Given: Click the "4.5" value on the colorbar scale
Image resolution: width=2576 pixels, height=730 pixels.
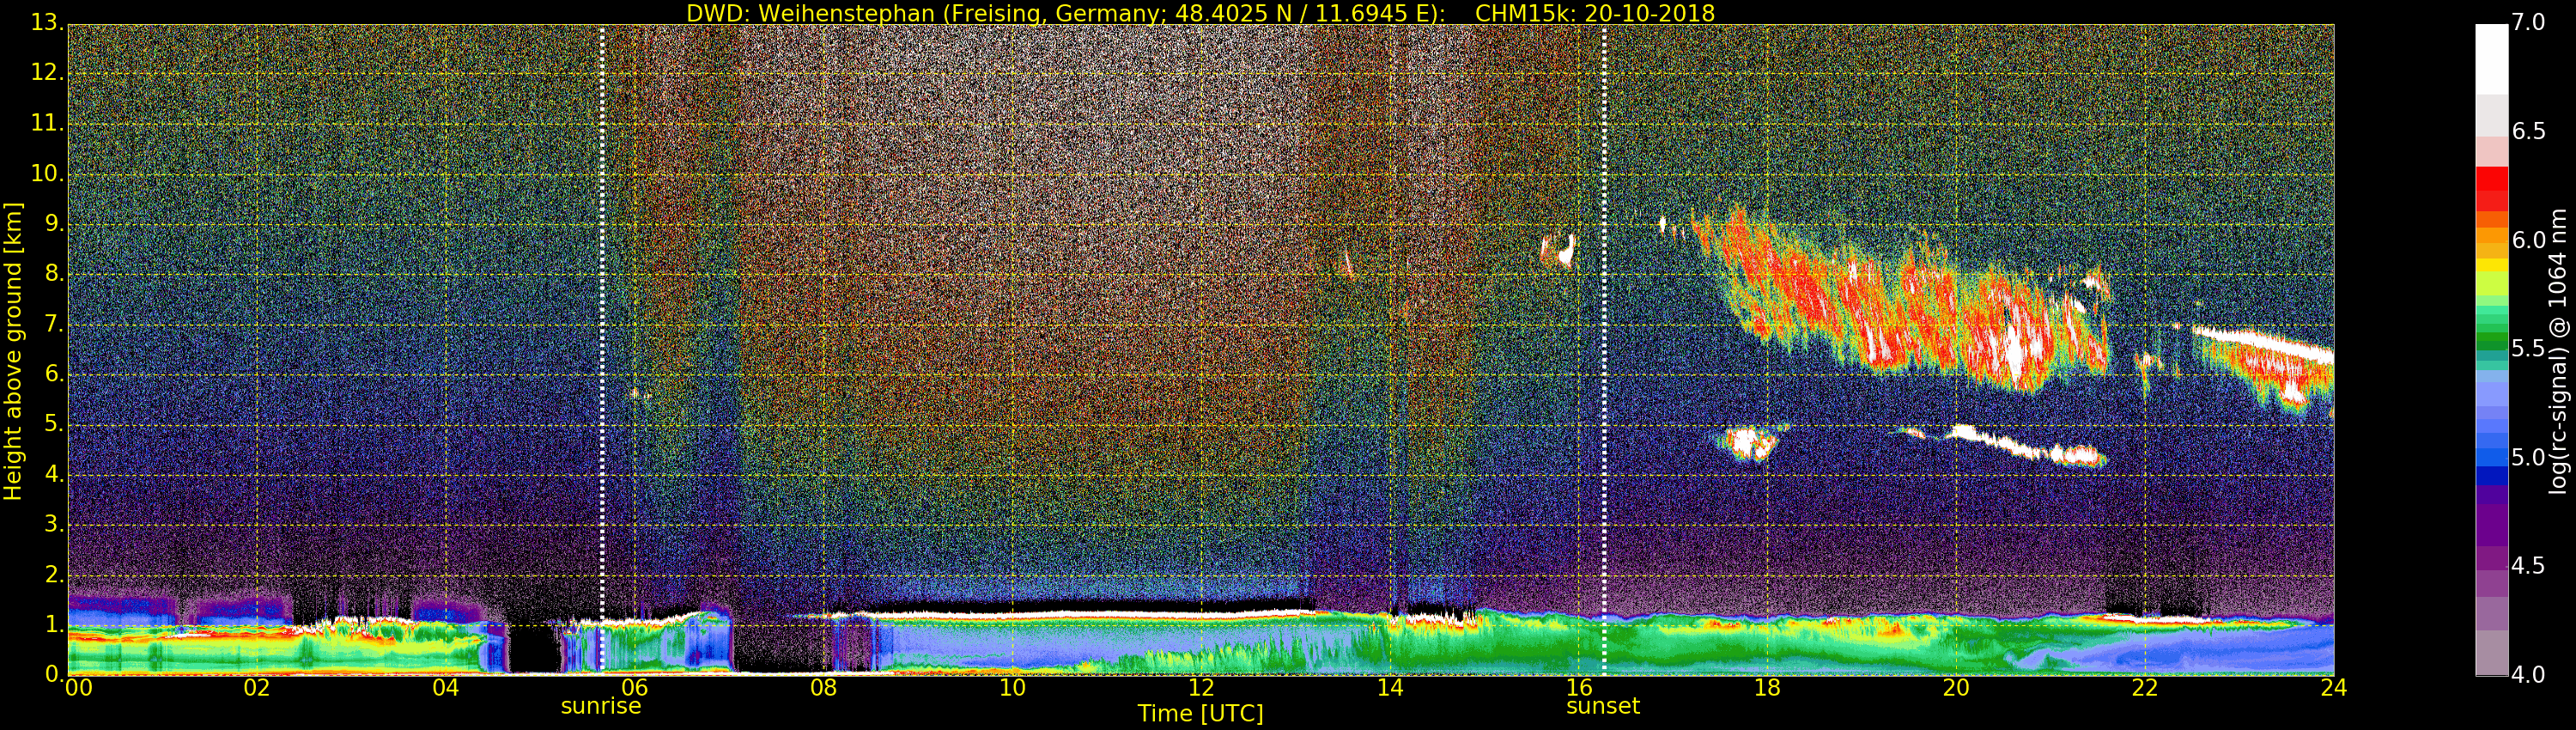Looking at the screenshot, I should [2528, 566].
